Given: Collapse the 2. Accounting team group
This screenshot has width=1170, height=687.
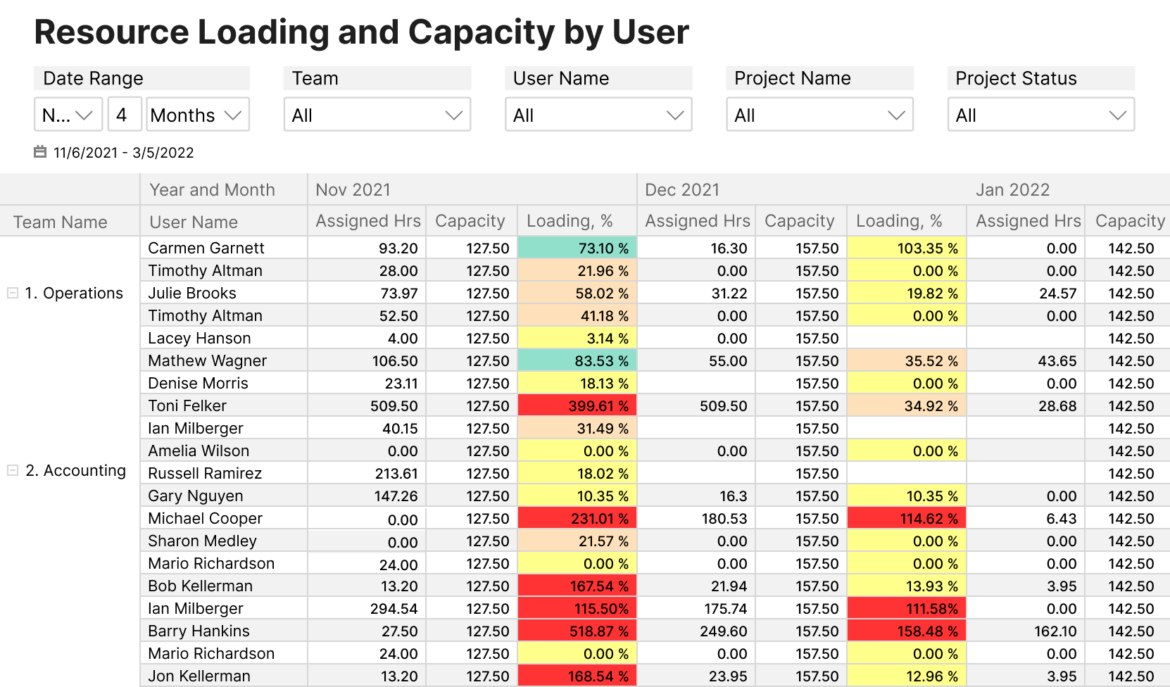Looking at the screenshot, I should 11,470.
